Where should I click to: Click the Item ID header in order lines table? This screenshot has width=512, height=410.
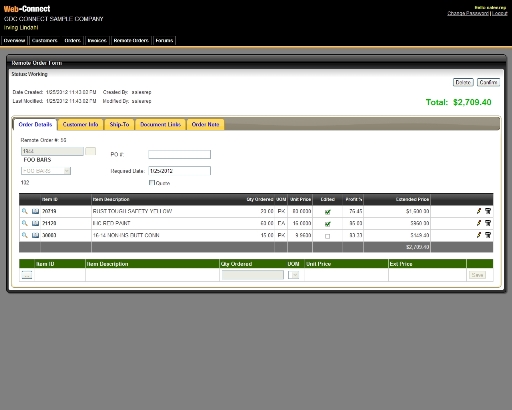50,199
